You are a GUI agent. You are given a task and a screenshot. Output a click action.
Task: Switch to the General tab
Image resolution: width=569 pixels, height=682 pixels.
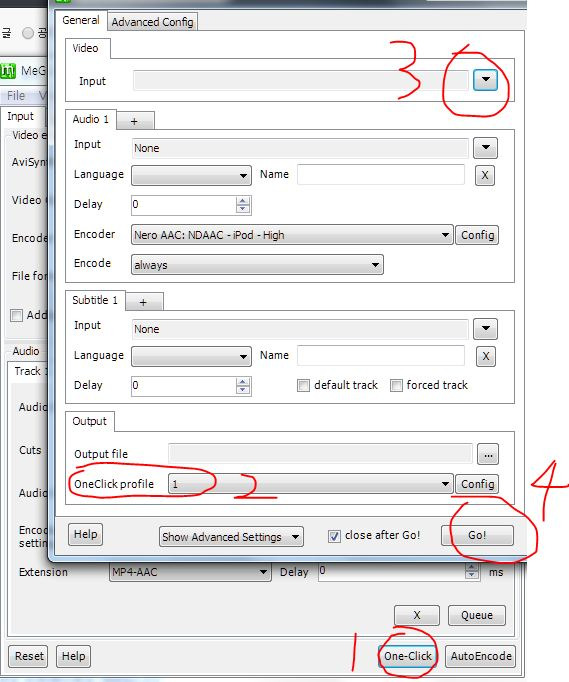click(80, 20)
